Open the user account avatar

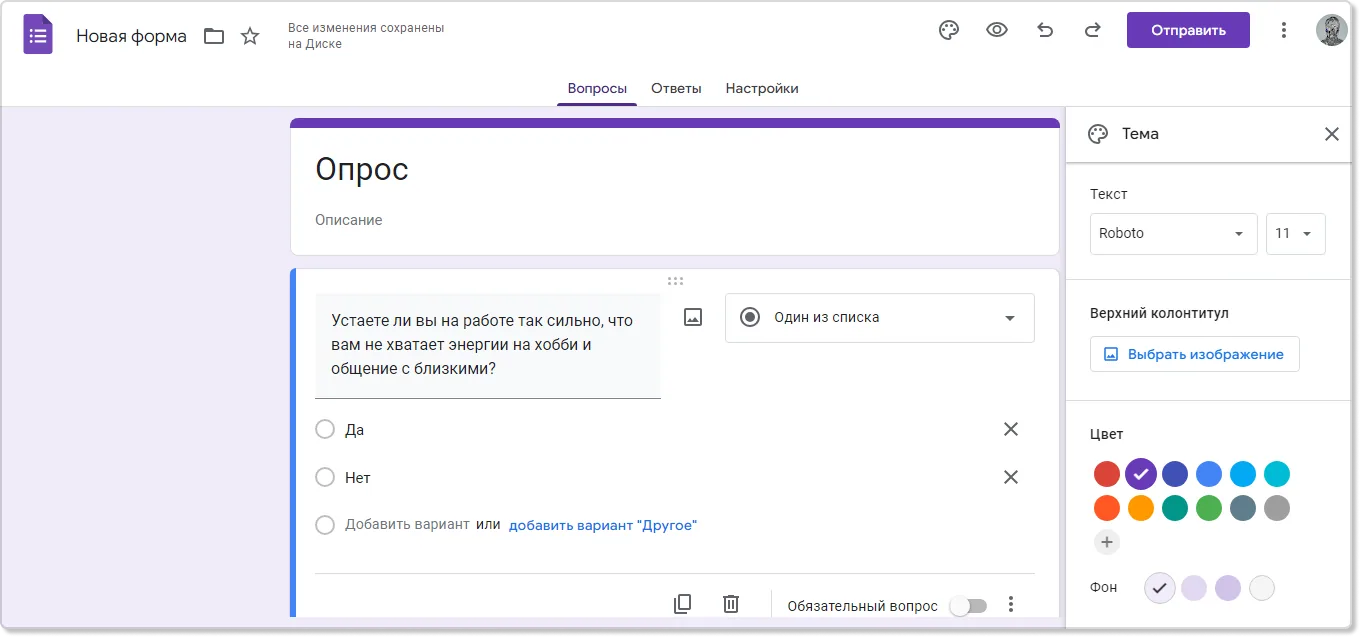pyautogui.click(x=1331, y=30)
